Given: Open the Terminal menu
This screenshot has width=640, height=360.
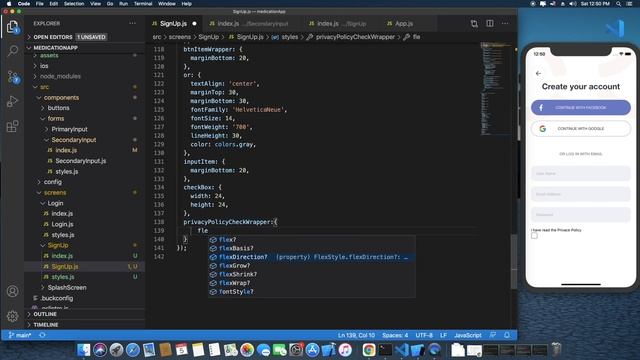Looking at the screenshot, I should click(143, 4).
